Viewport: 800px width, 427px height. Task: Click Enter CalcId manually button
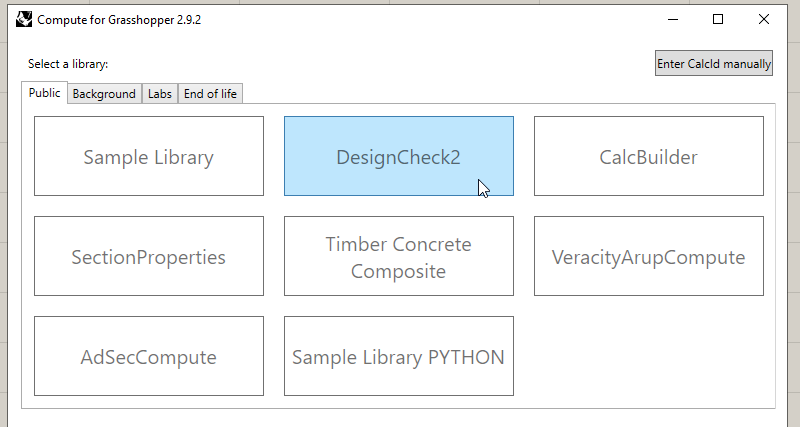[x=714, y=63]
